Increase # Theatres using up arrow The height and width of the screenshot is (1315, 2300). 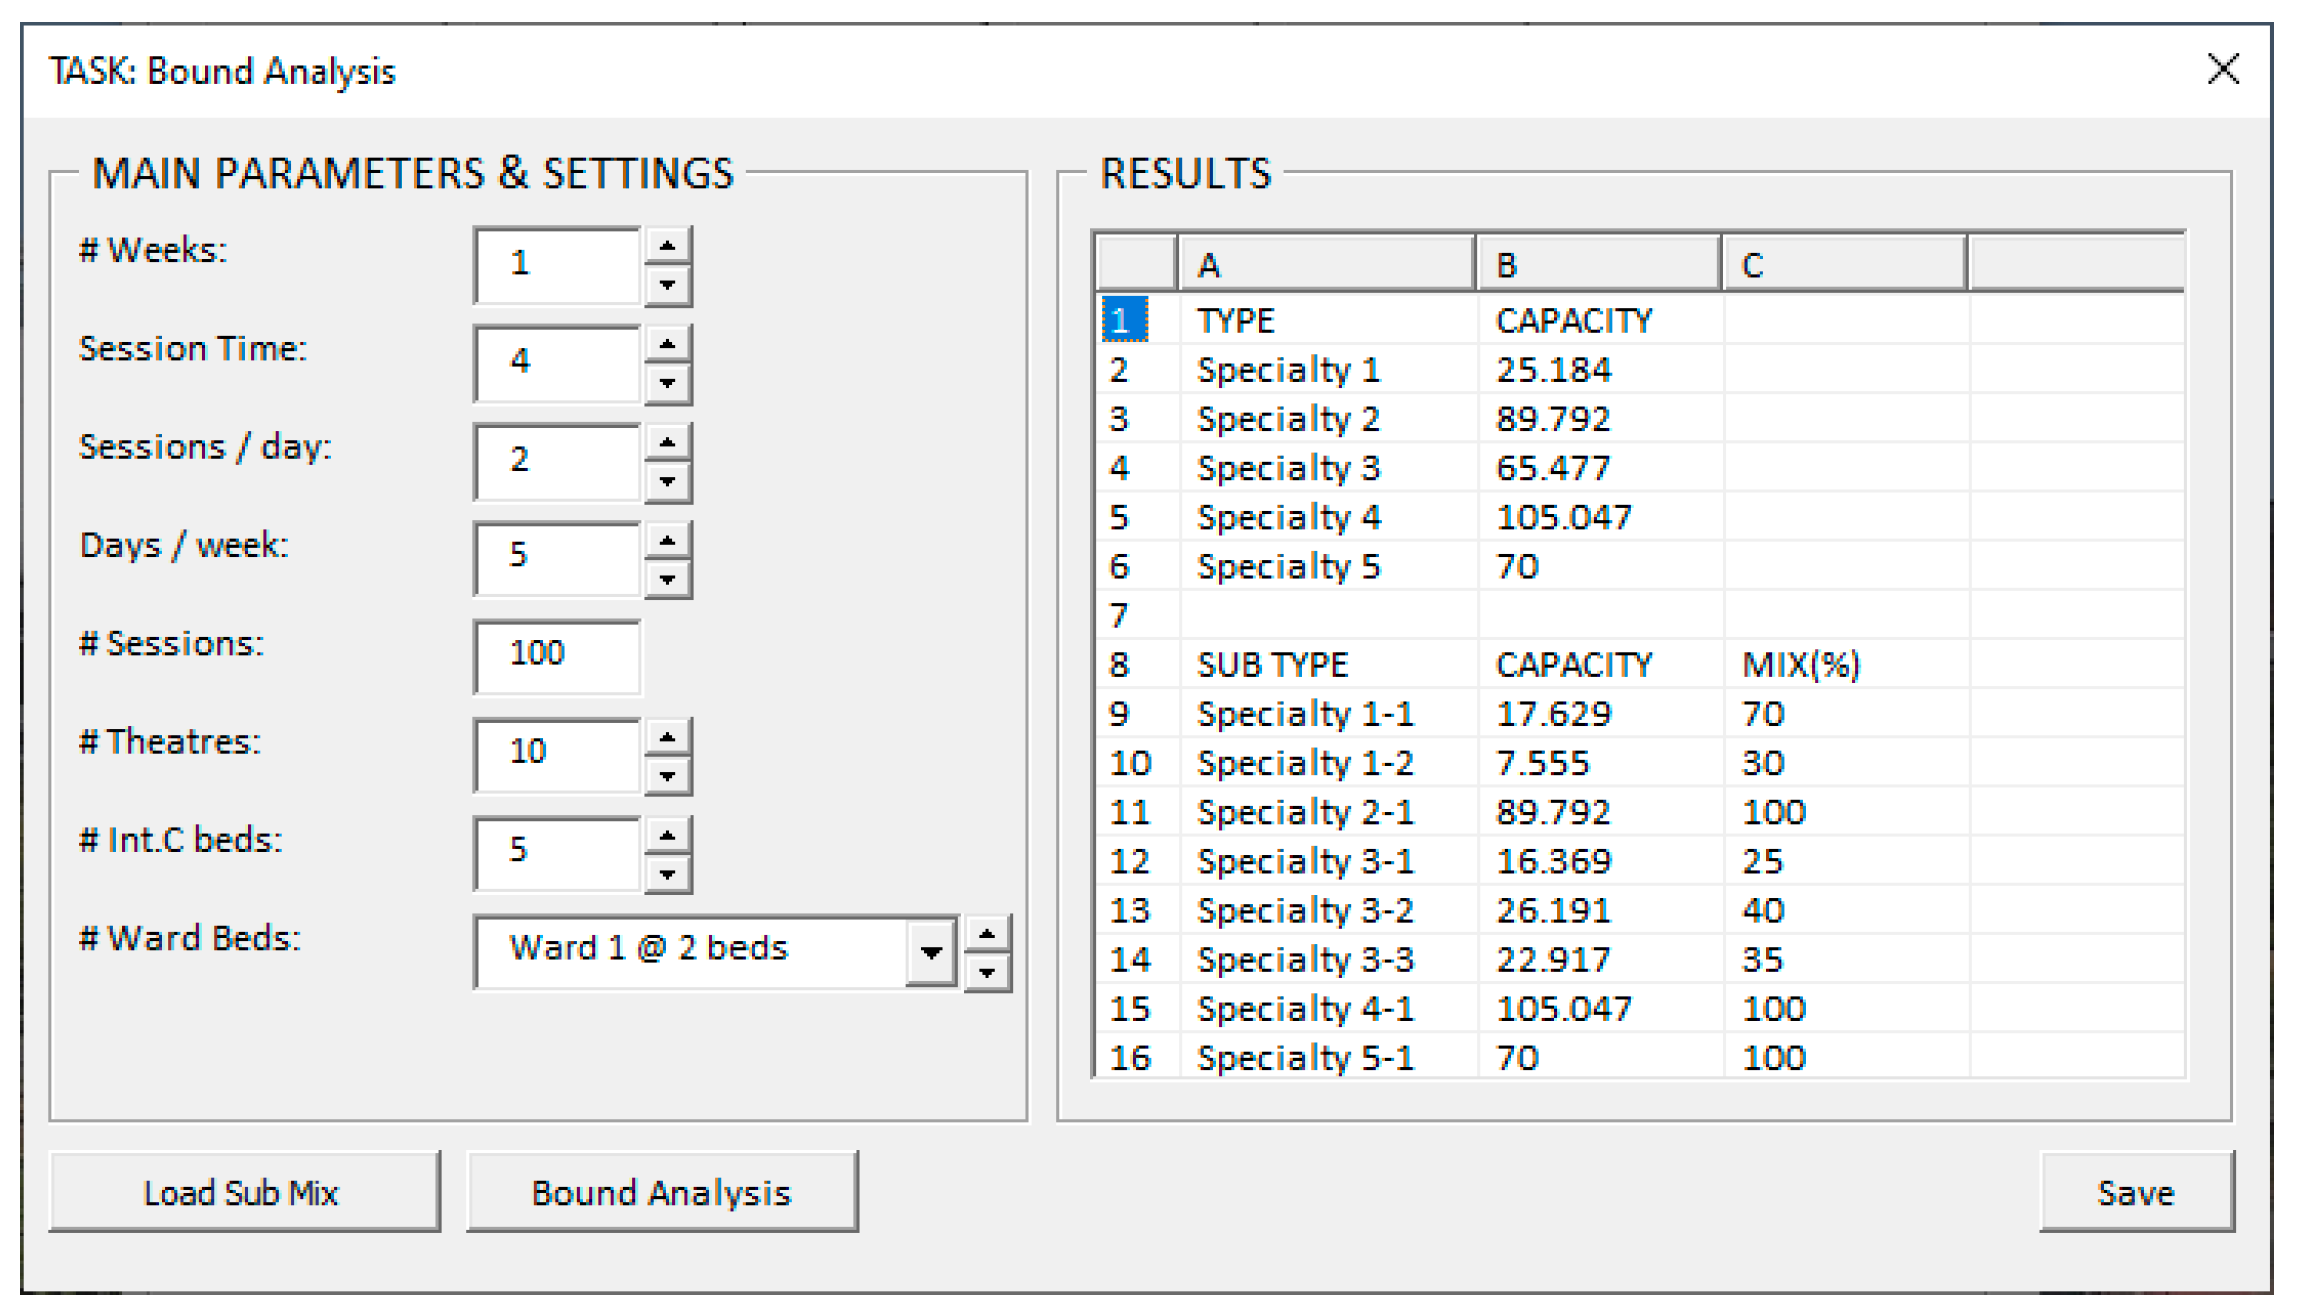pyautogui.click(x=667, y=738)
